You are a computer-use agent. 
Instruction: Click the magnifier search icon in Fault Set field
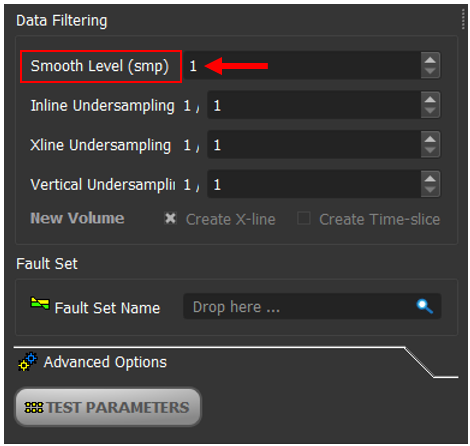point(425,306)
